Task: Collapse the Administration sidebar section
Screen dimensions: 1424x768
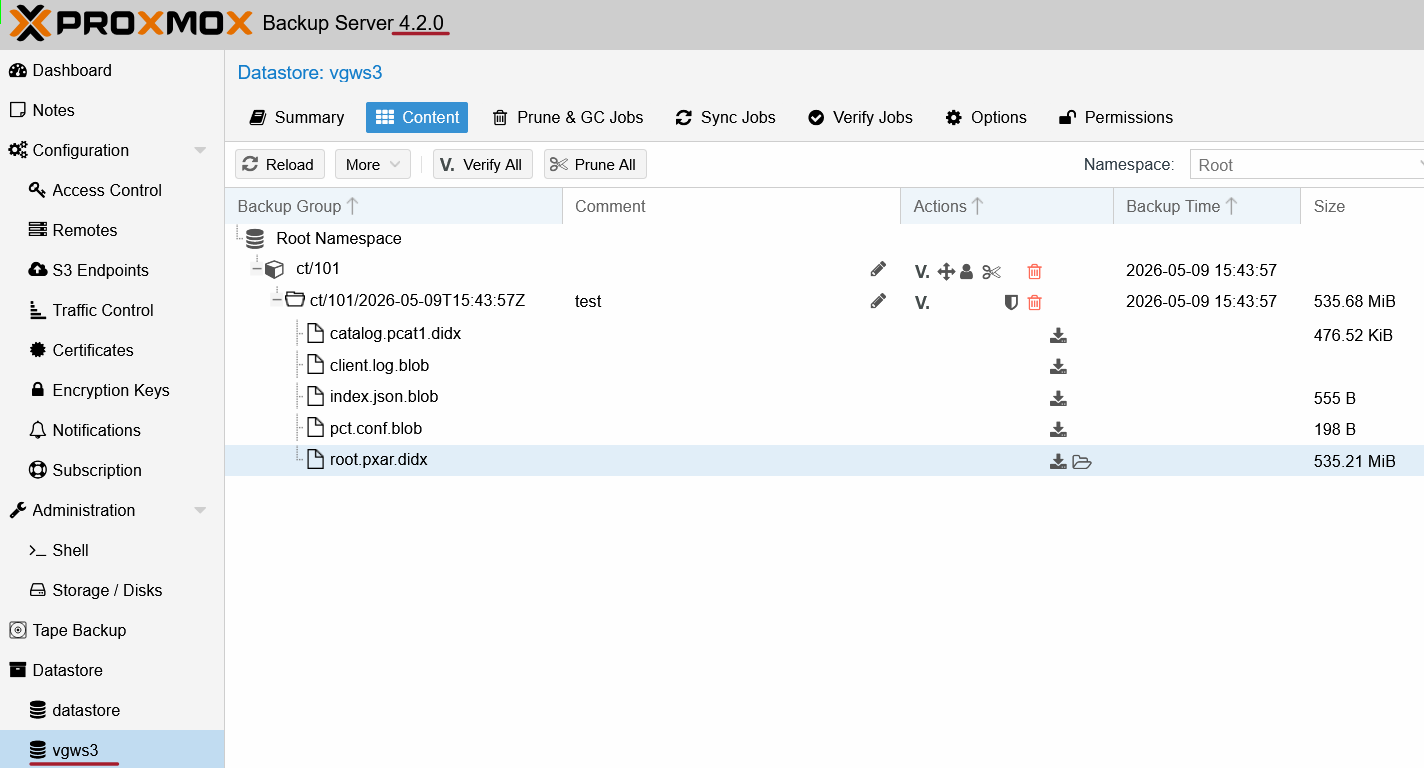Action: (200, 510)
